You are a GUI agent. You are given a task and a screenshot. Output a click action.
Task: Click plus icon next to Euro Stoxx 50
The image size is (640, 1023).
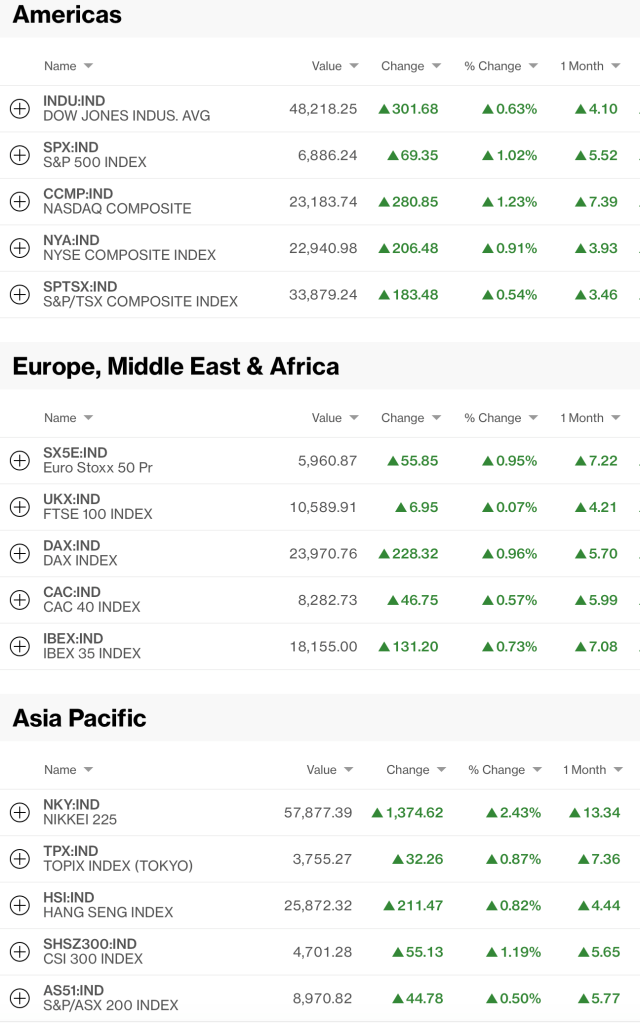[19, 460]
